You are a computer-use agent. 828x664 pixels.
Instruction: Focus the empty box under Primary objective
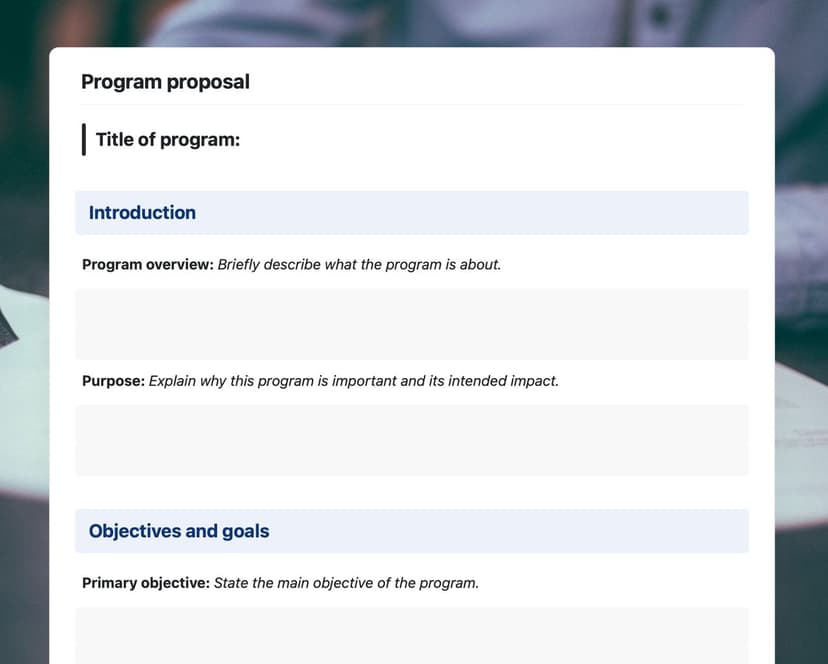pyautogui.click(x=411, y=636)
